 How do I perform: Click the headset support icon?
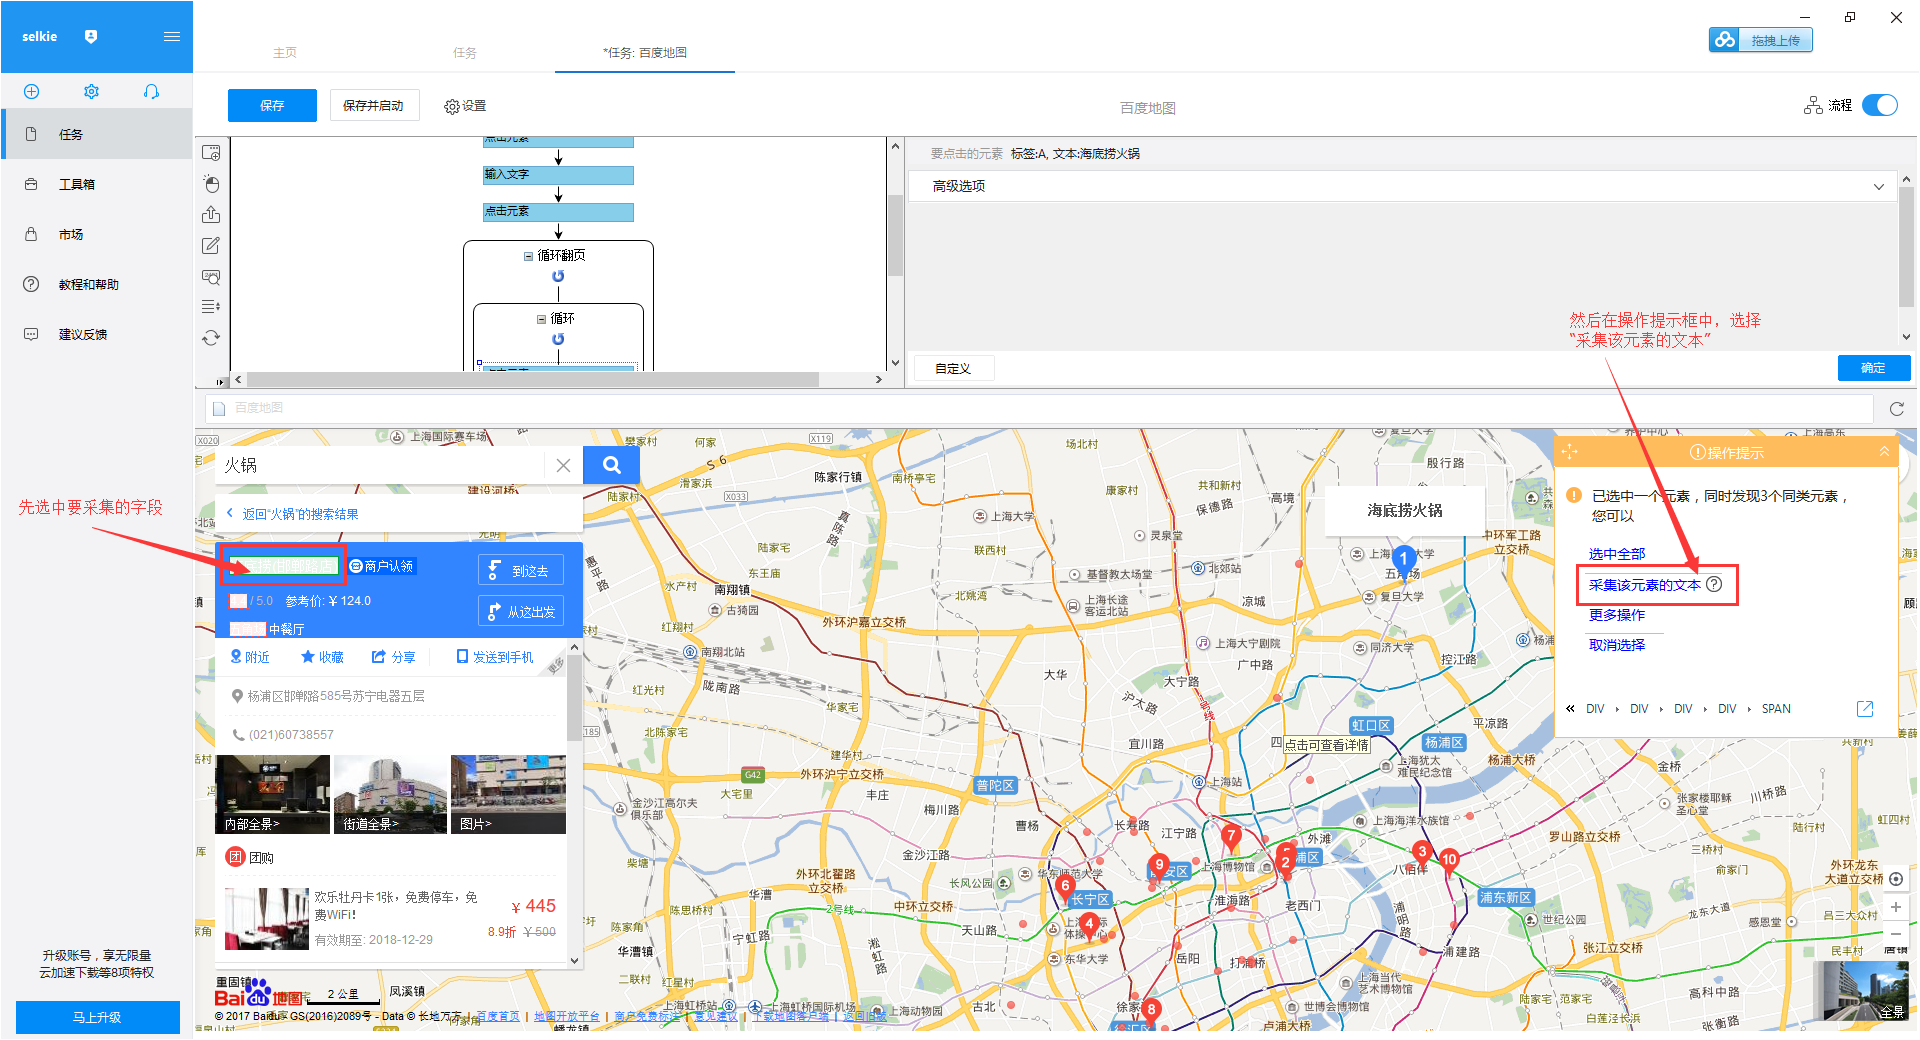tap(151, 92)
